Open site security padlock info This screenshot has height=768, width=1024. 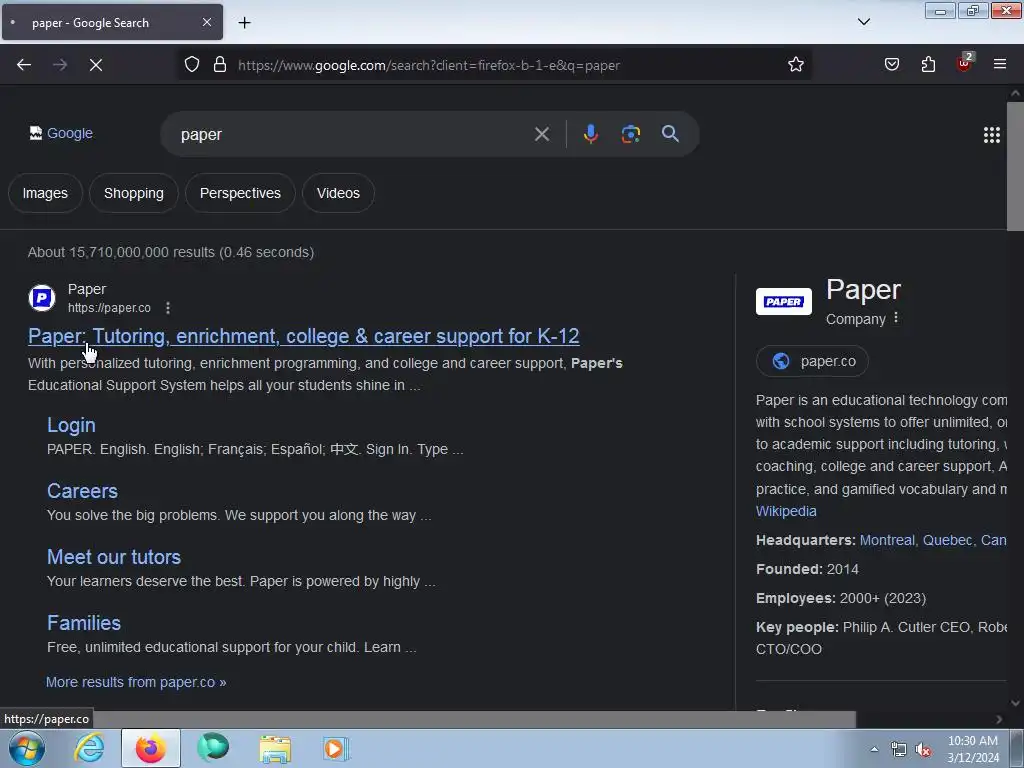(x=220, y=65)
